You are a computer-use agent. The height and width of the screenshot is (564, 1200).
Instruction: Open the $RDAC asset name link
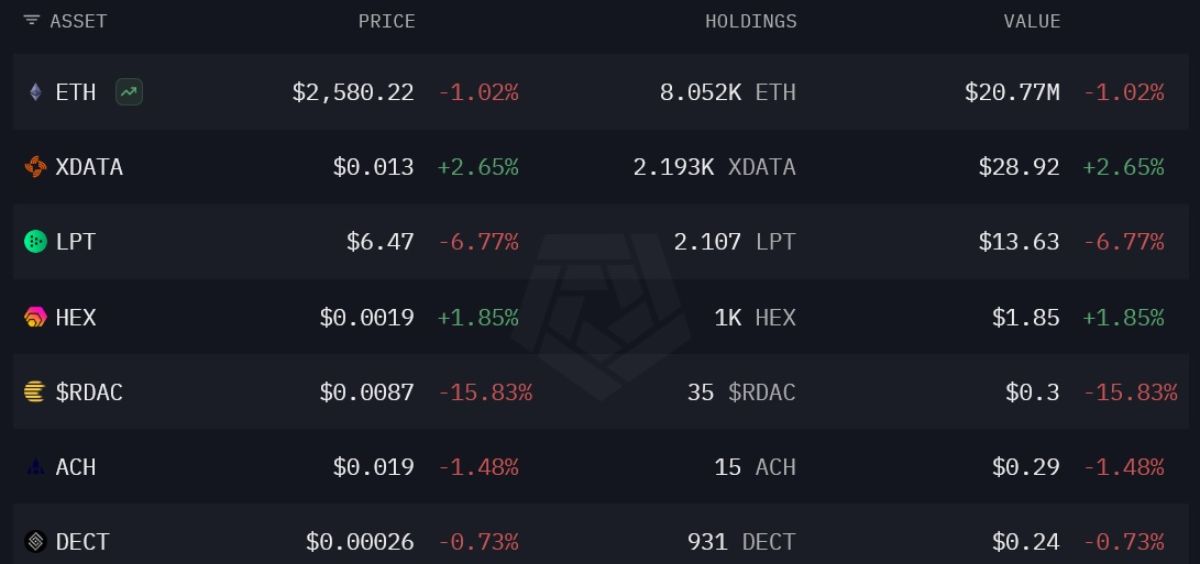(x=89, y=392)
